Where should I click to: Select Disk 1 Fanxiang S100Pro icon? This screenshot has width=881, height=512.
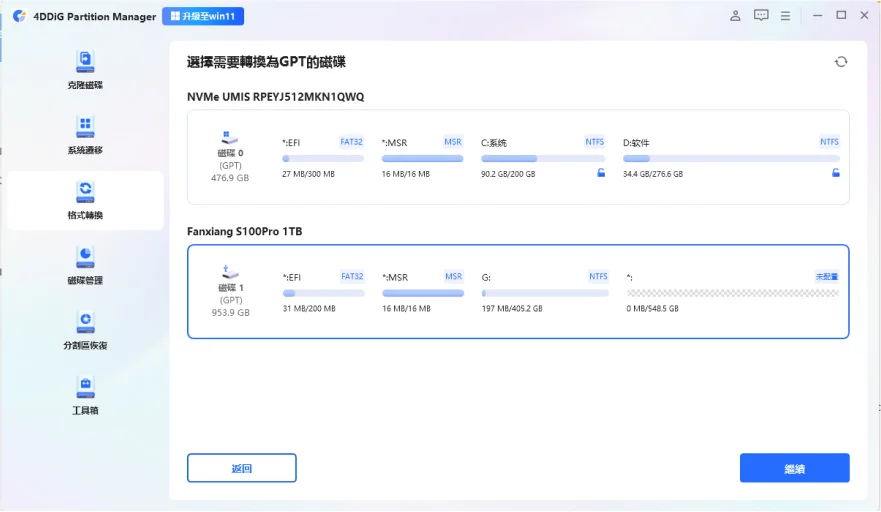230,272
